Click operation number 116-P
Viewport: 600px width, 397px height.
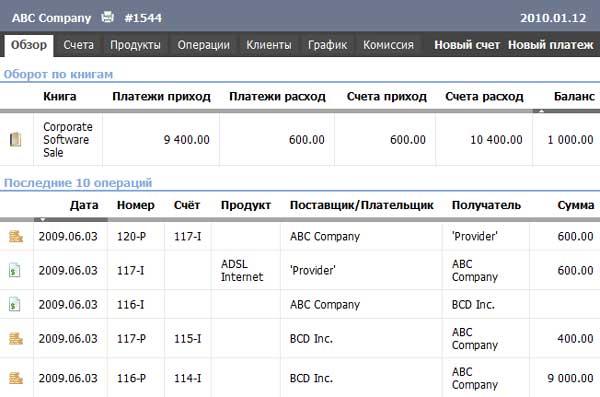point(131,378)
